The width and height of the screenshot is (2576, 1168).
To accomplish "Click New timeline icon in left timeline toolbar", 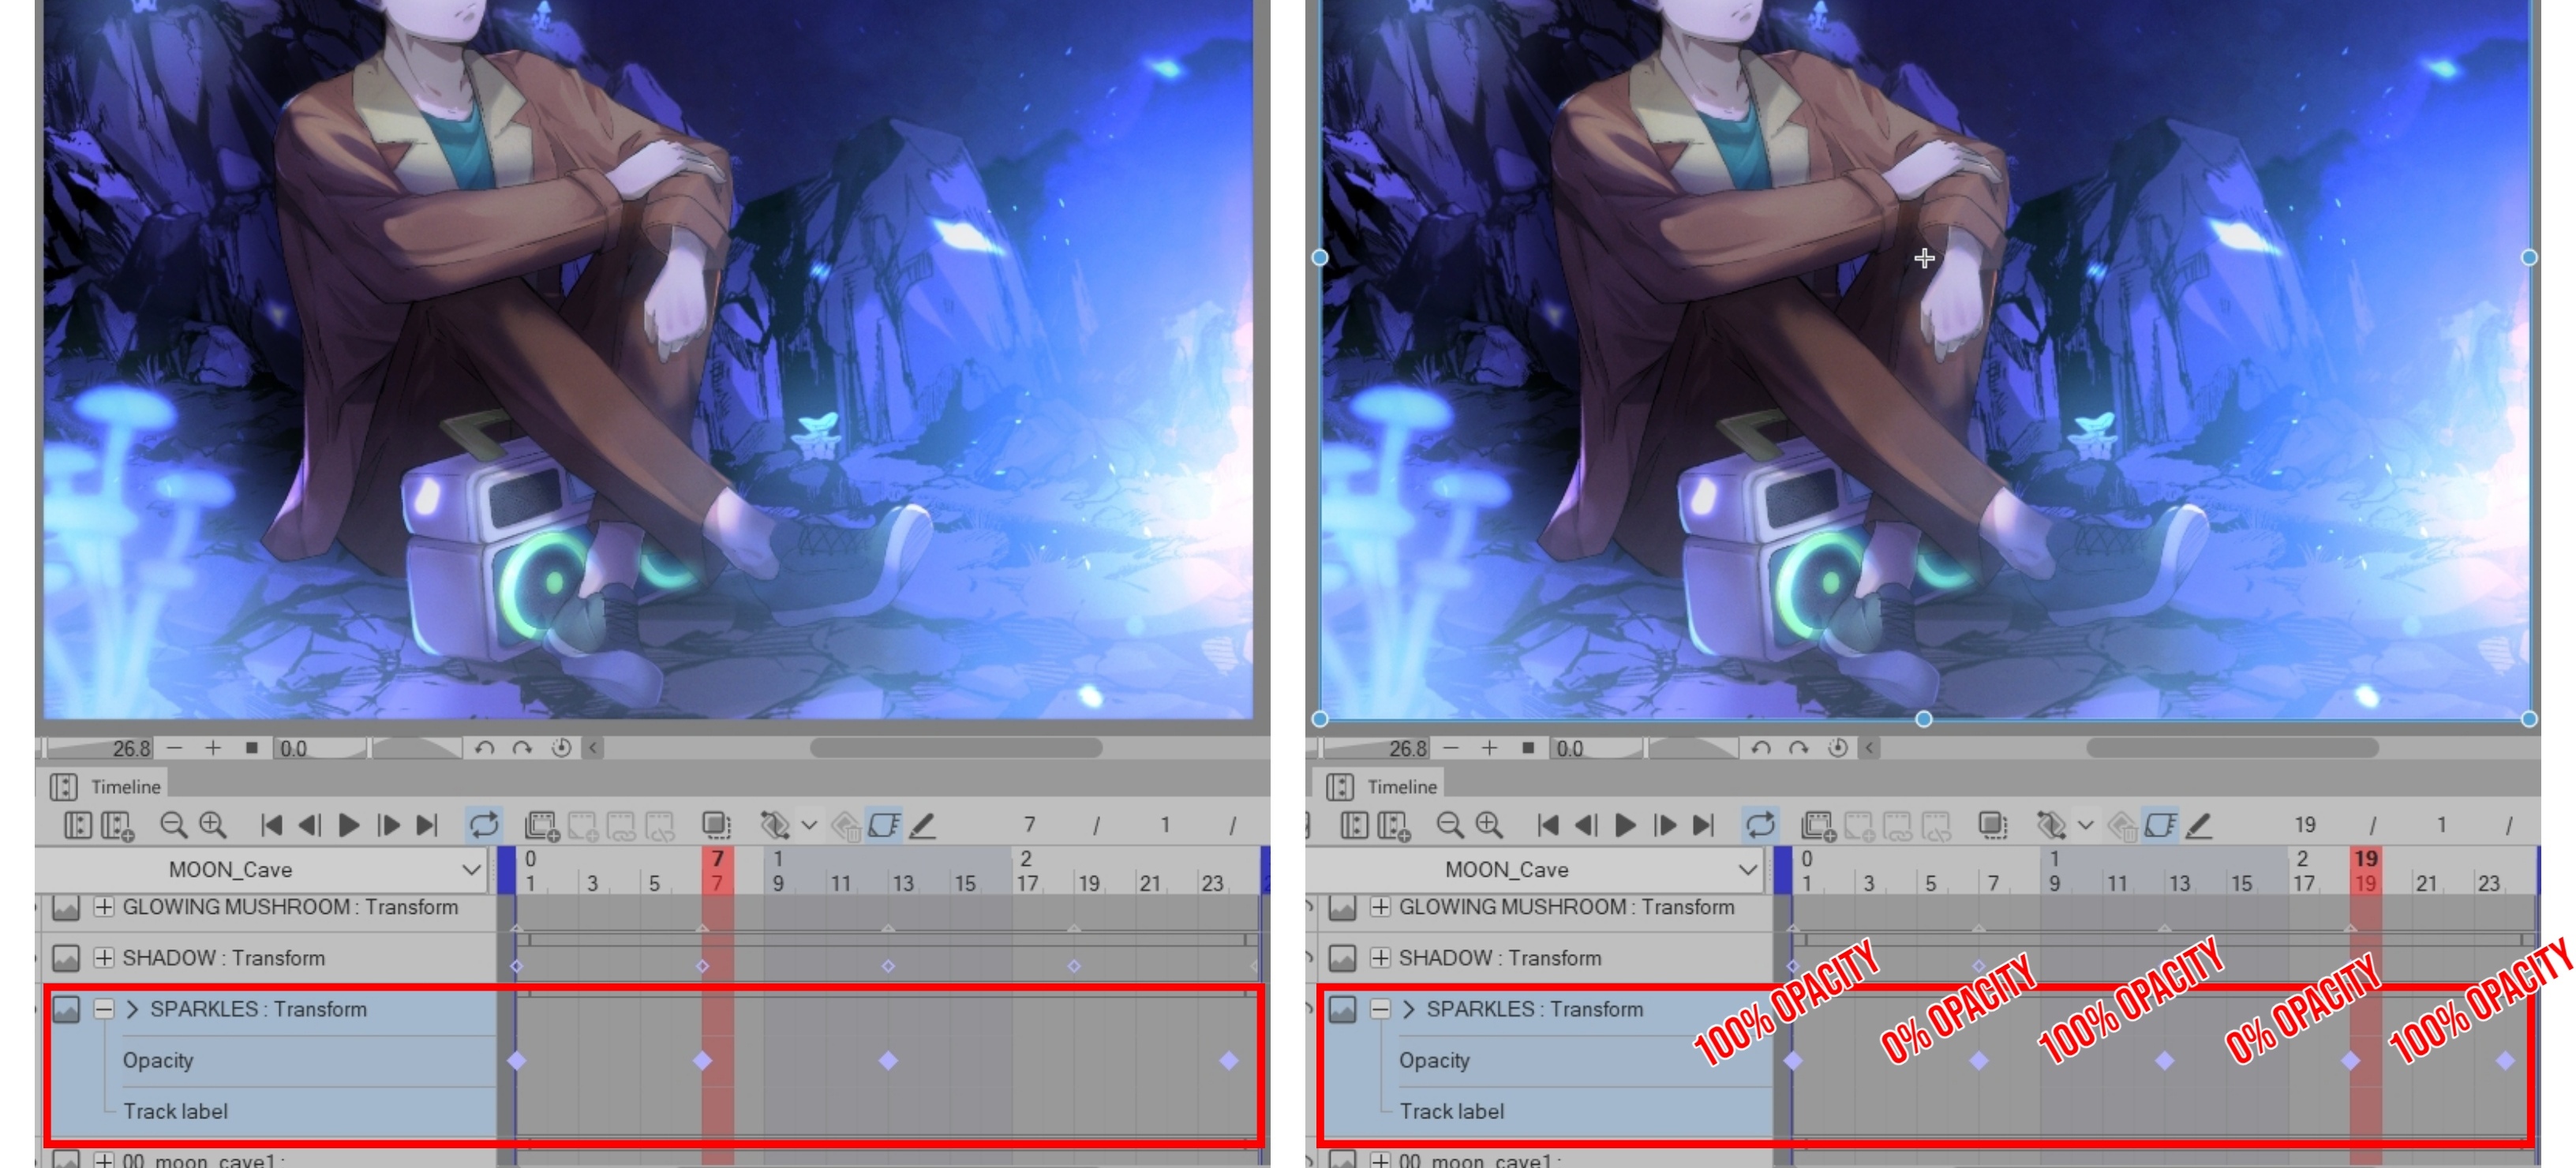I will tap(117, 825).
